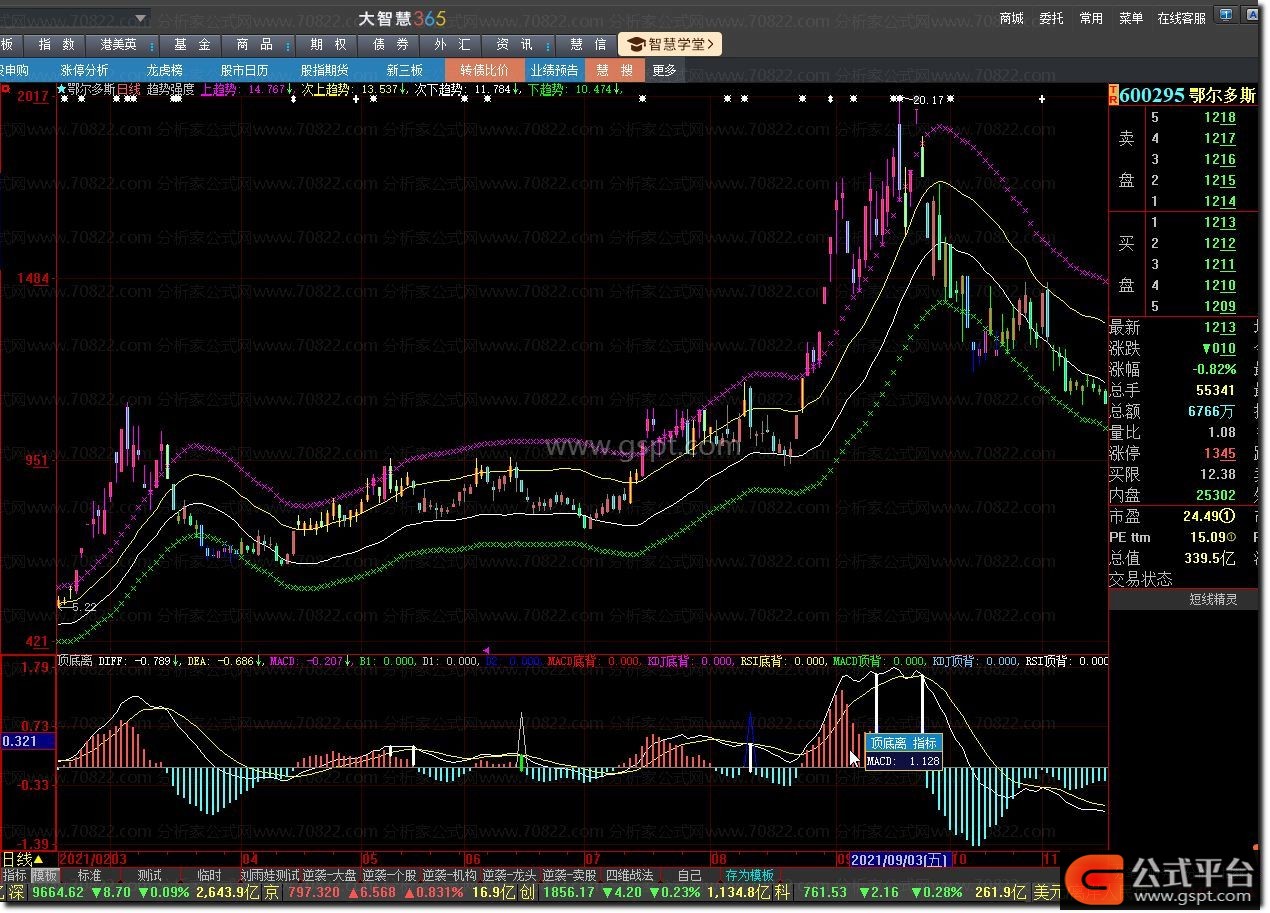Click the 顶底离 indicator label in sub-chart

[x=76, y=661]
